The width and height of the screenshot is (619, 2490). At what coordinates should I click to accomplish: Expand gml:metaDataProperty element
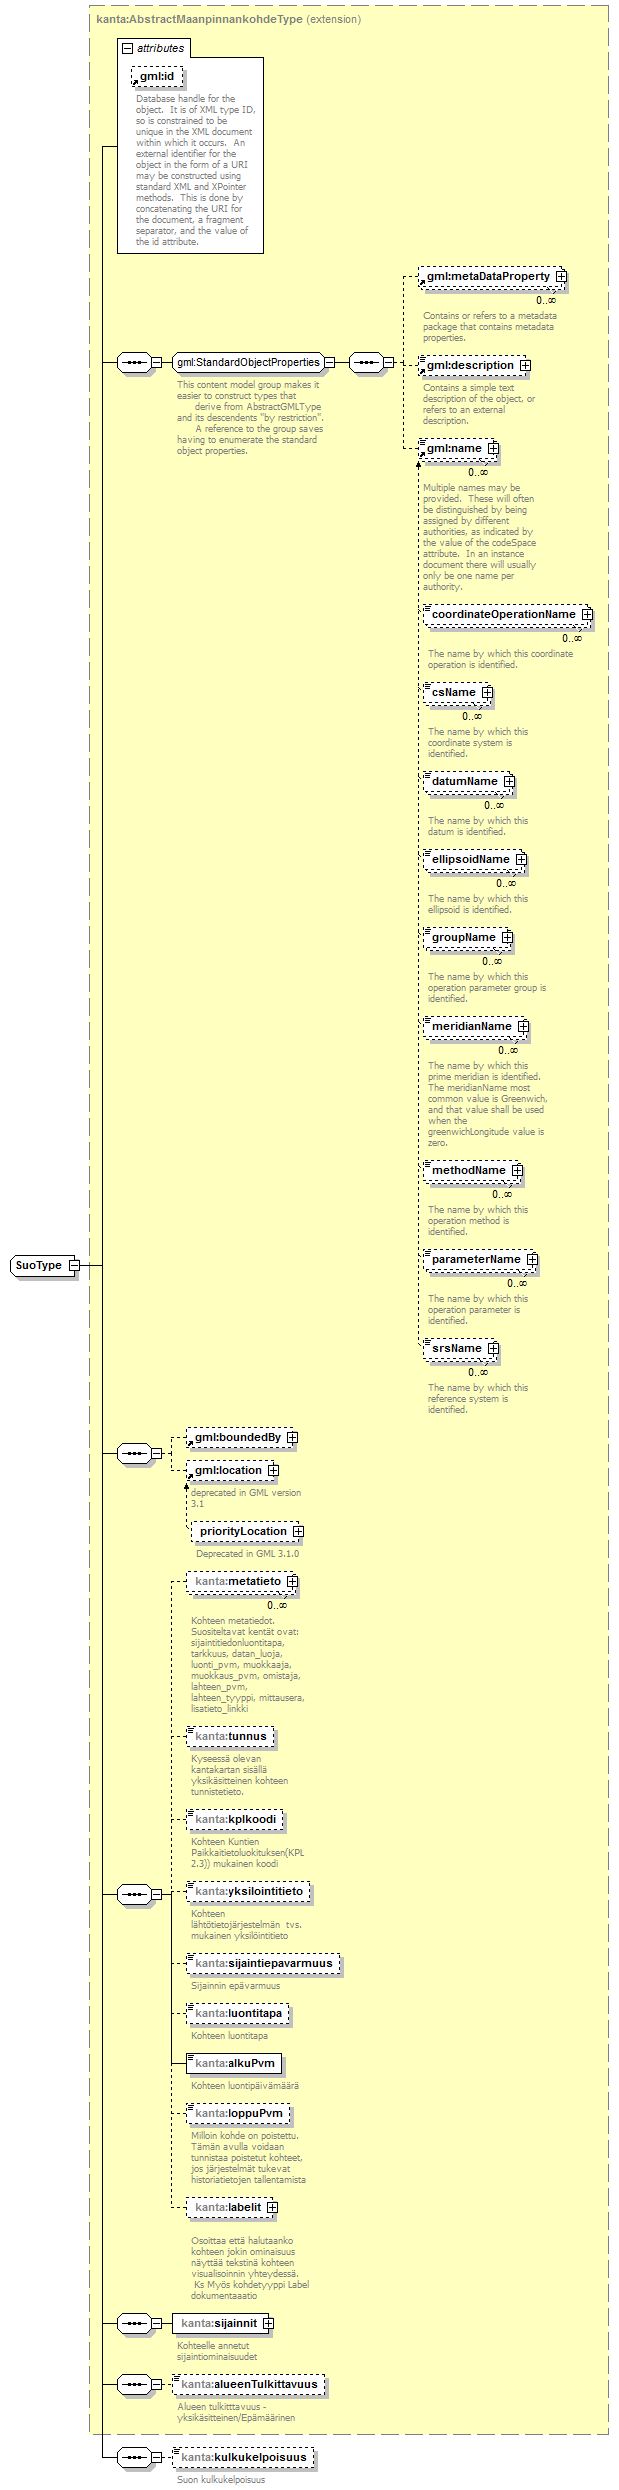[561, 276]
